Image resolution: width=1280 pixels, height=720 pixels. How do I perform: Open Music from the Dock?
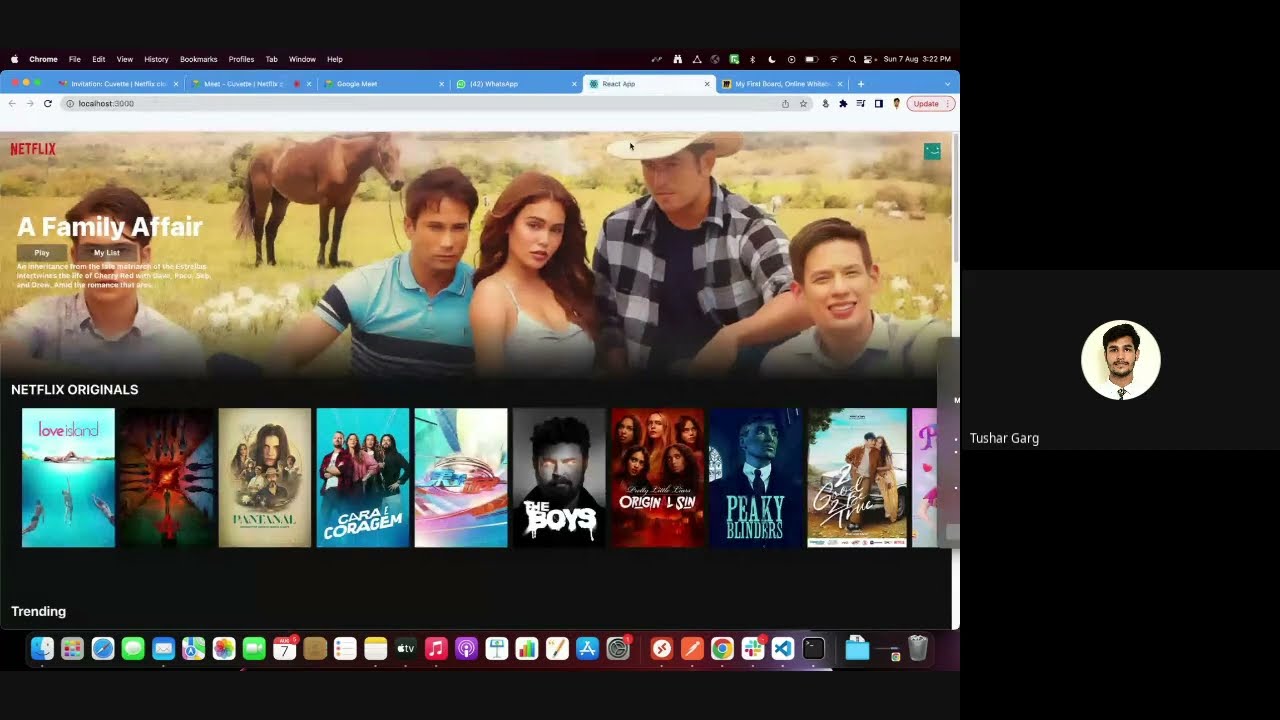point(436,649)
